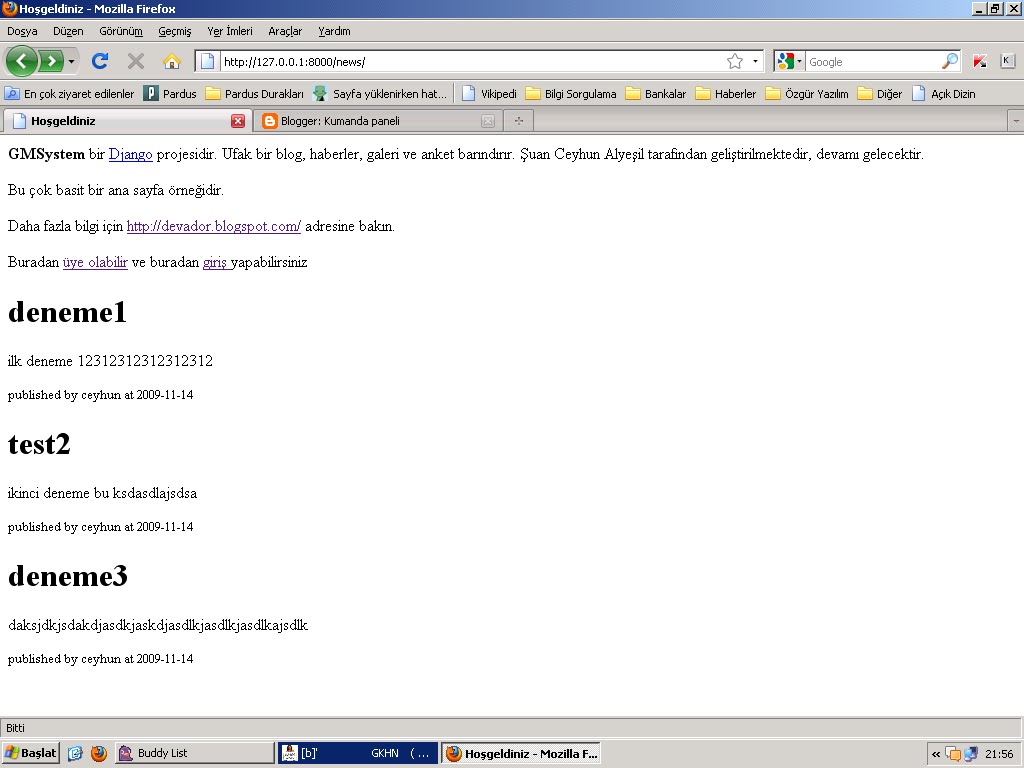
Task: Open the Vikipedi bookmark
Action: [x=489, y=93]
